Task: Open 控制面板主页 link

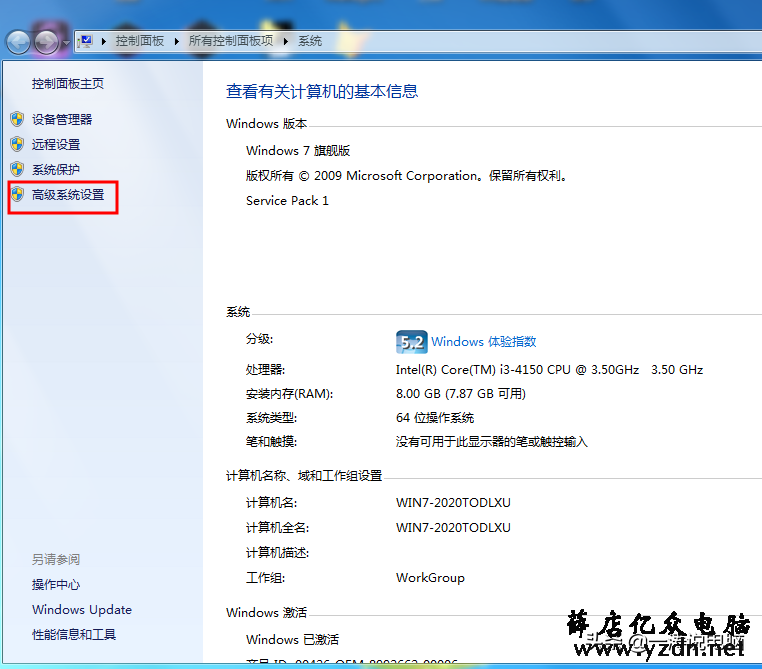Action: [68, 84]
